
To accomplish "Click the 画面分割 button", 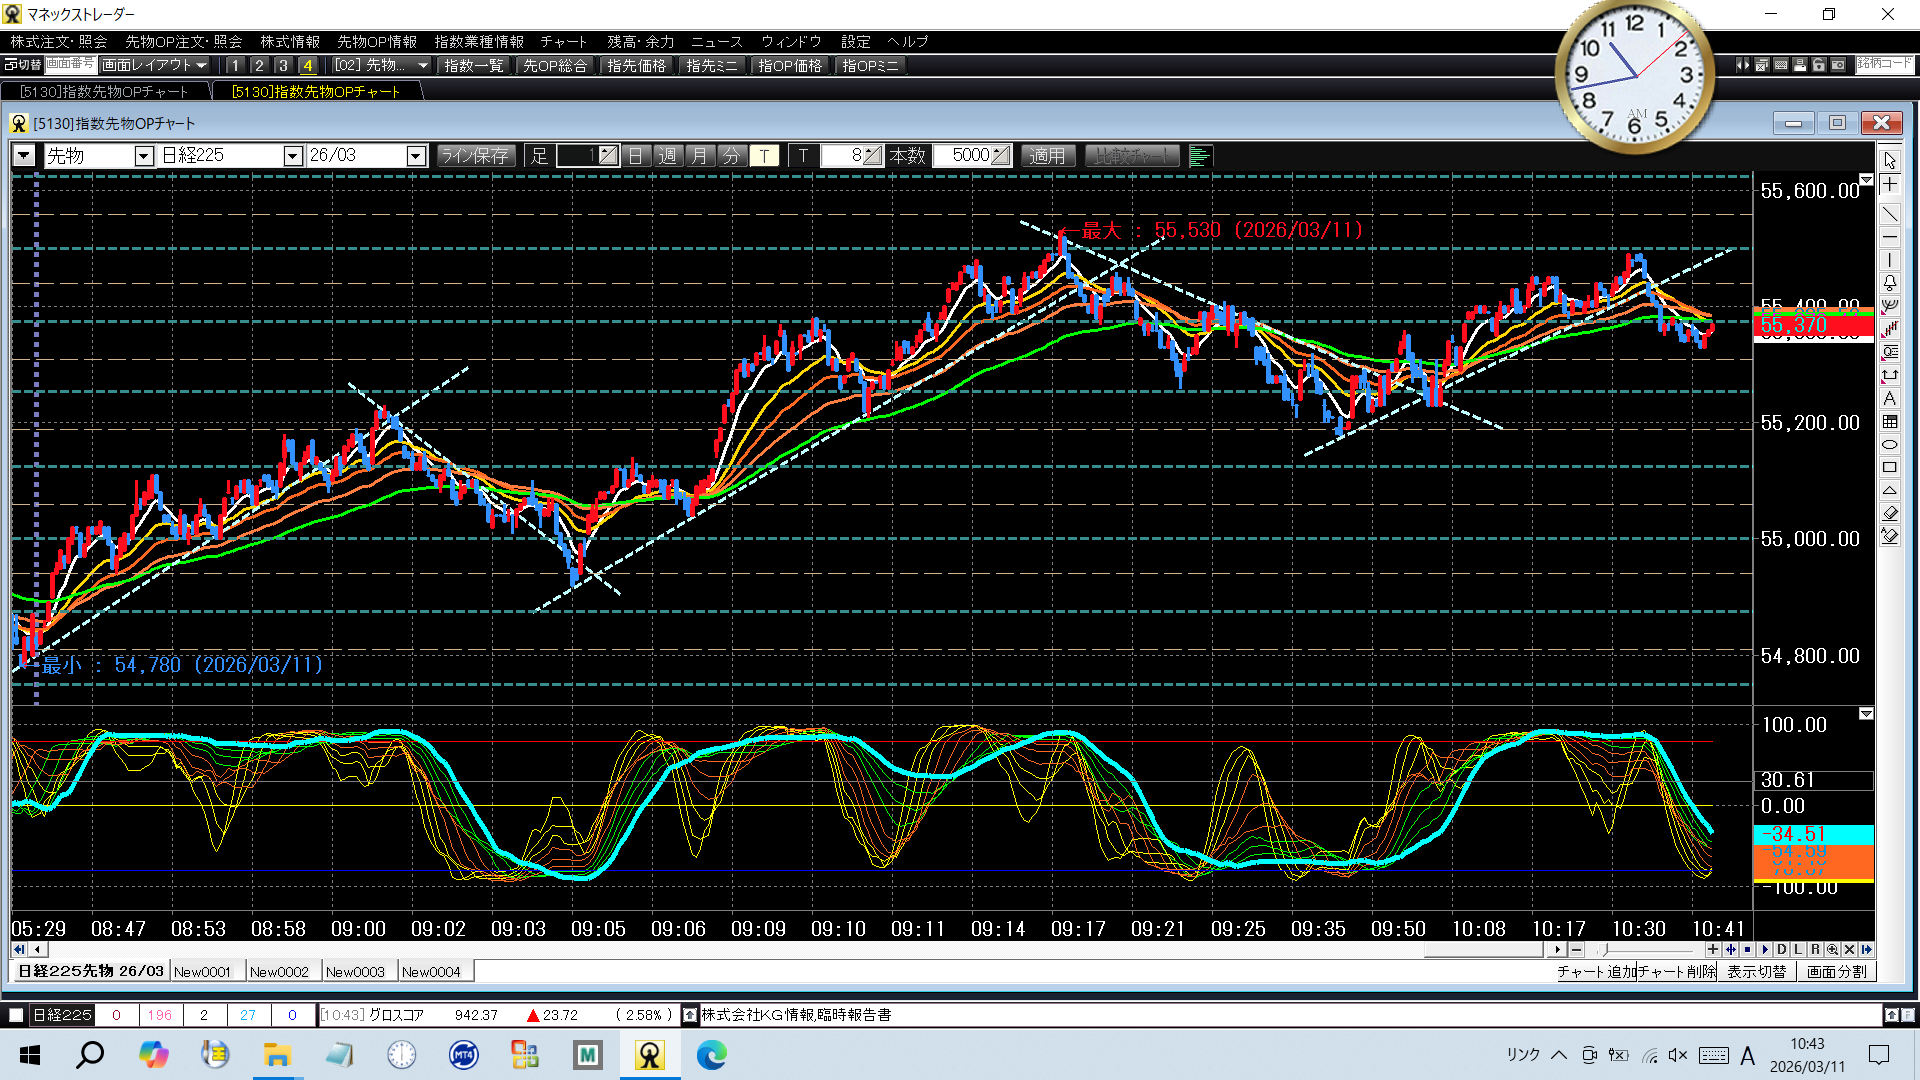I will [x=1836, y=971].
